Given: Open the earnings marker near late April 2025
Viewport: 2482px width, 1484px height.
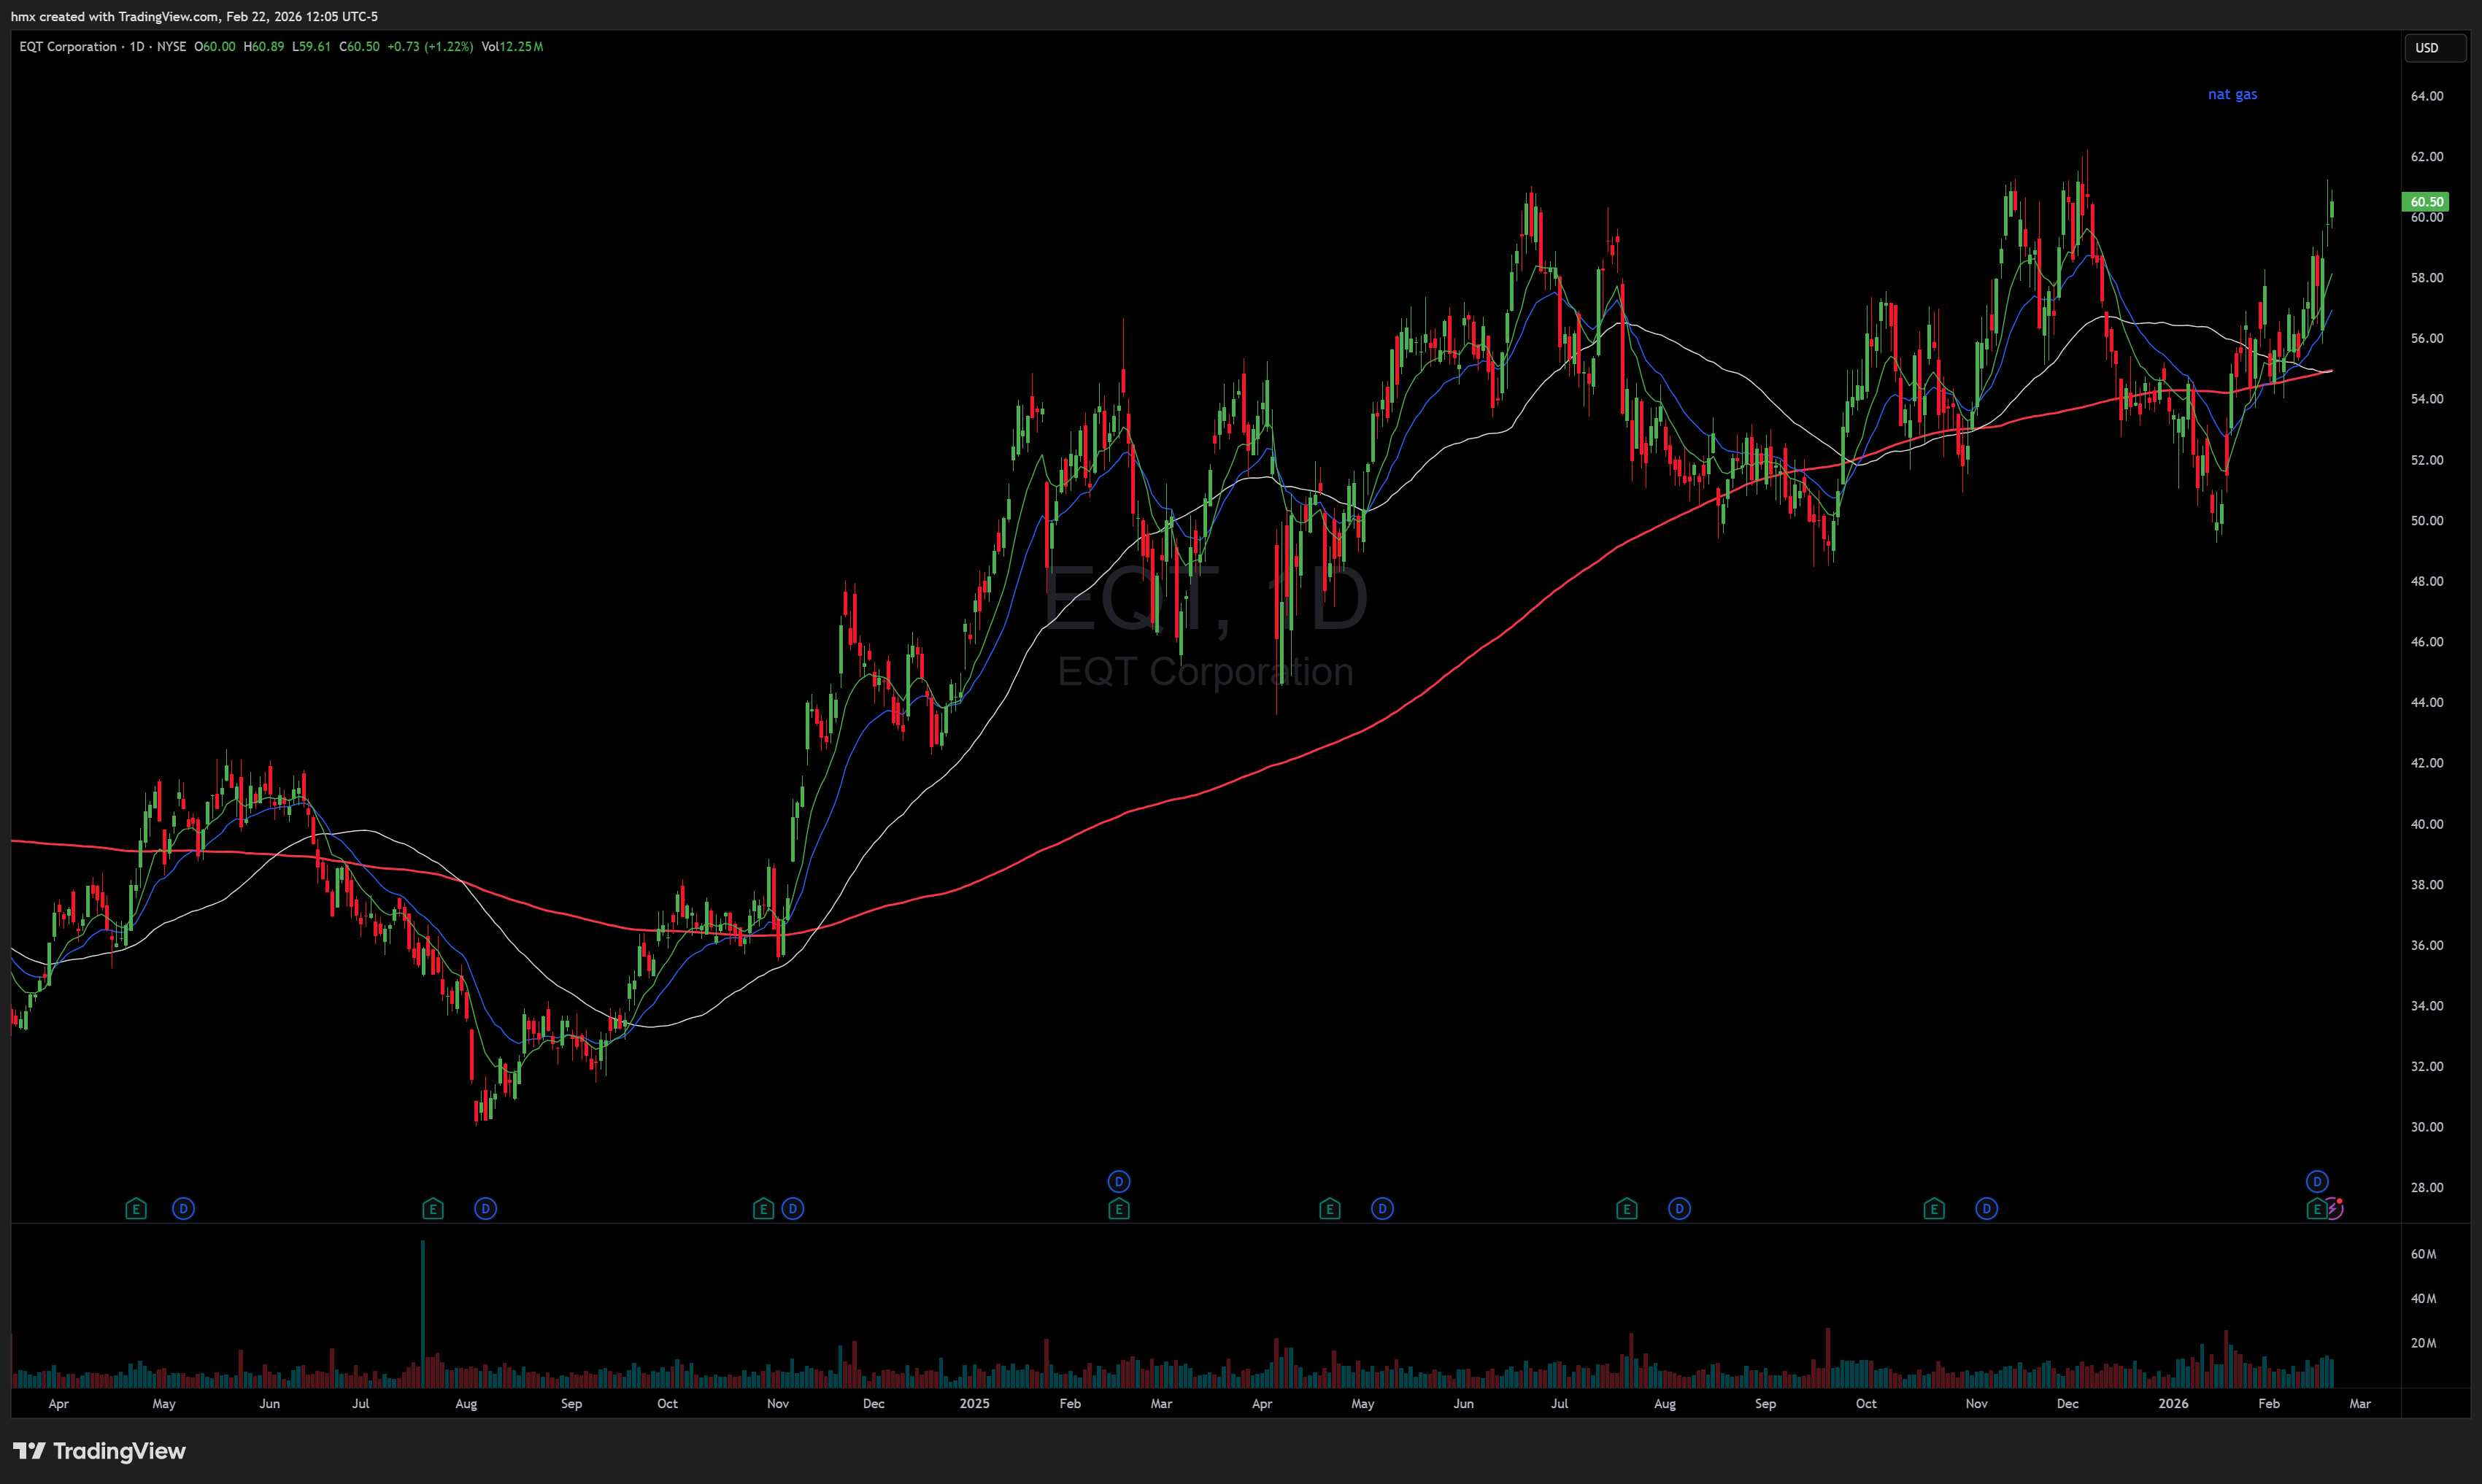Looking at the screenshot, I should point(1329,1209).
